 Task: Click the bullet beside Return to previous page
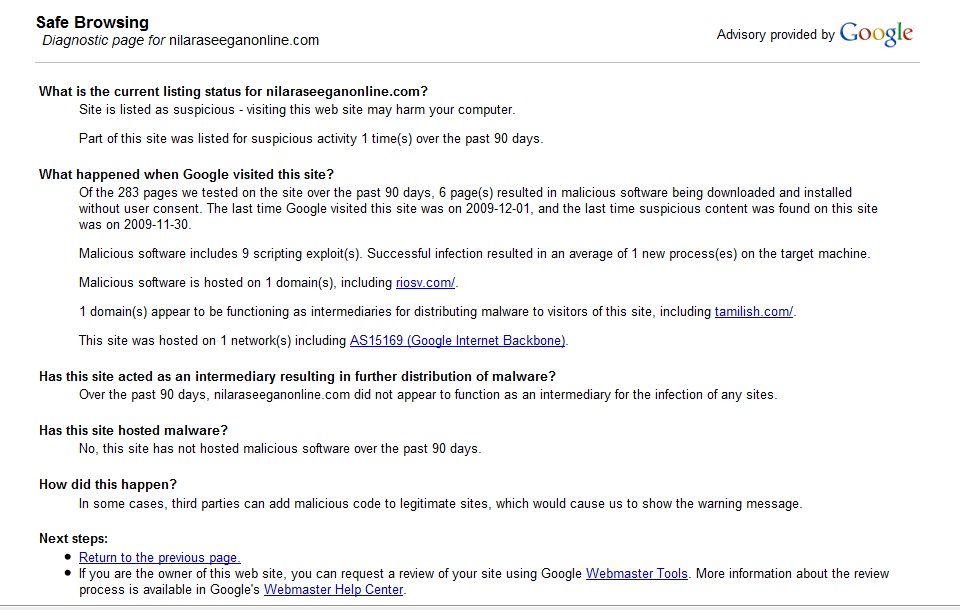(x=67, y=558)
